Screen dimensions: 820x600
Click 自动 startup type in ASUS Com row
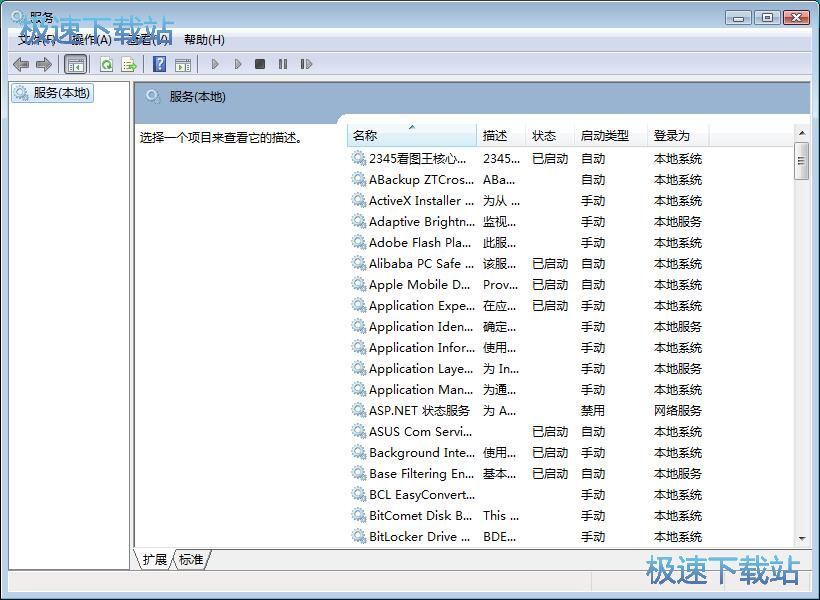[x=593, y=432]
